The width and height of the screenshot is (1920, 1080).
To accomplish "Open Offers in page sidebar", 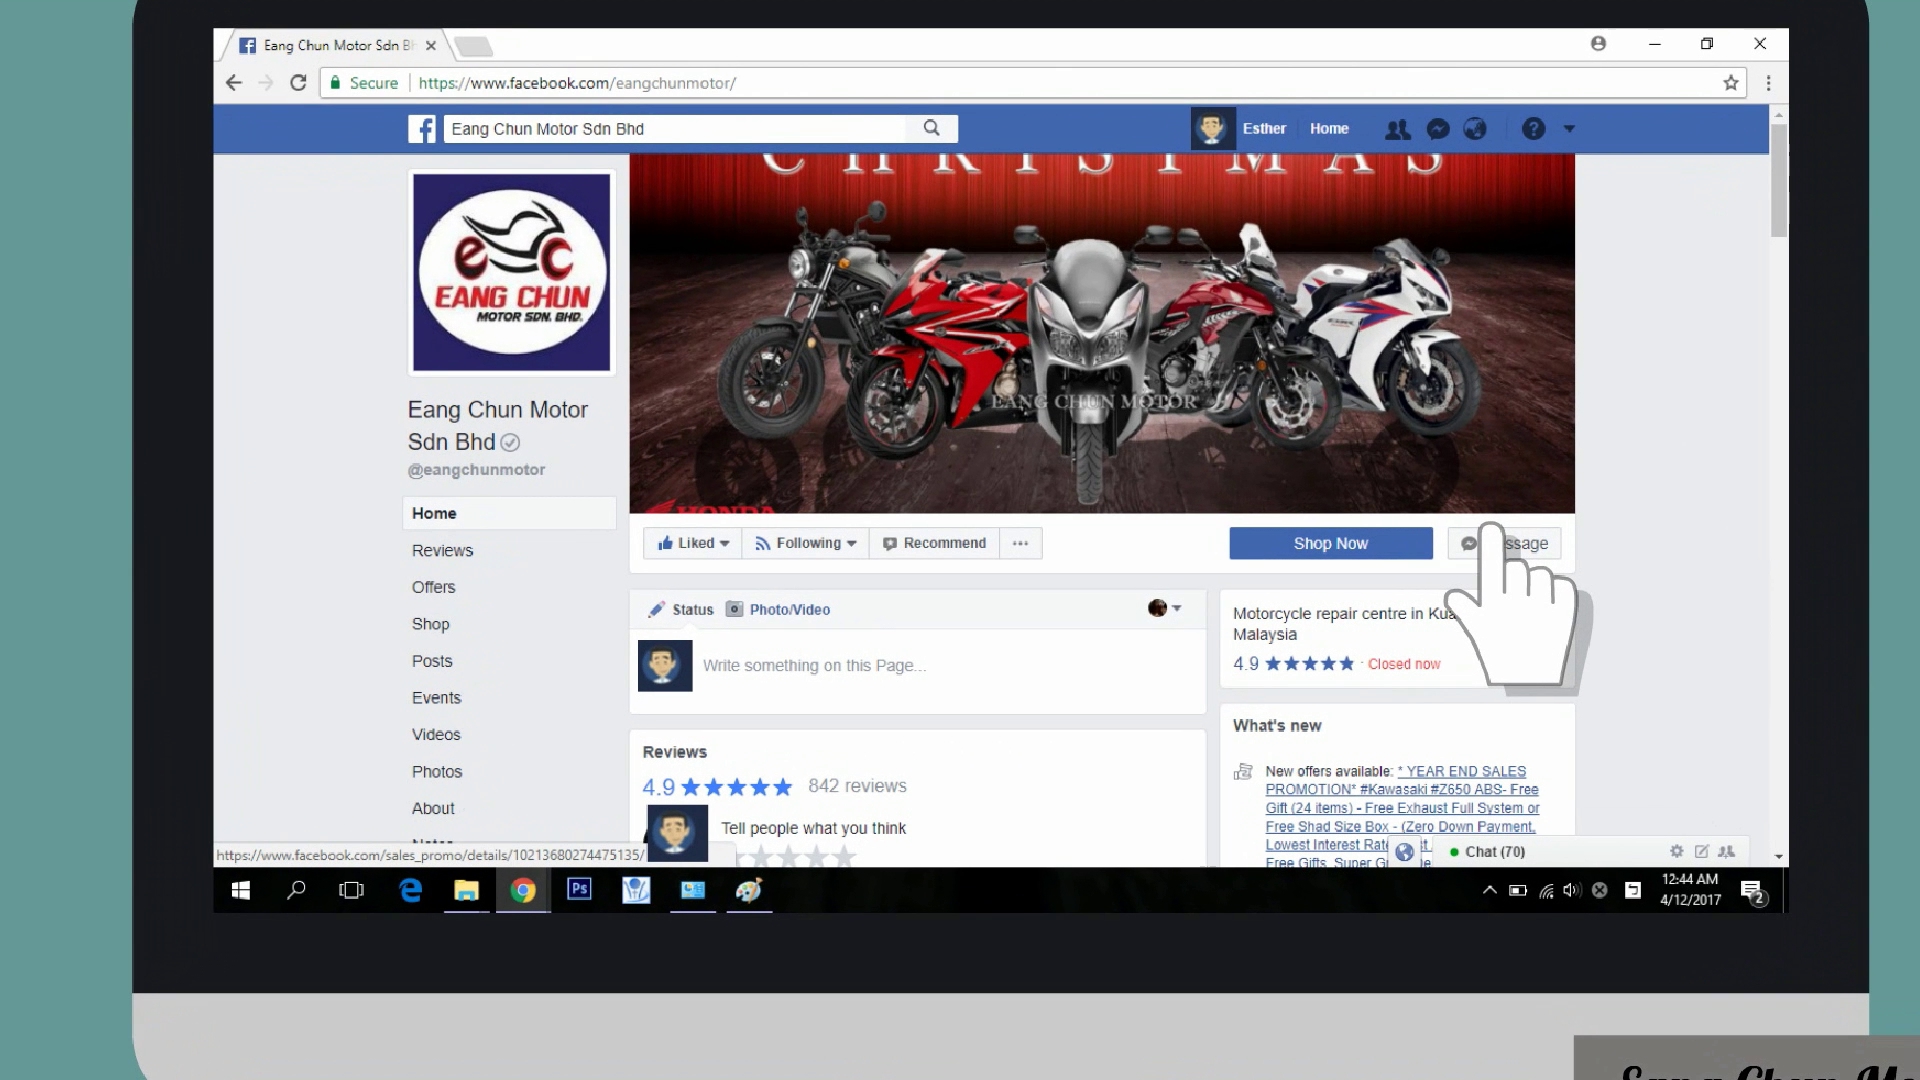I will (433, 587).
